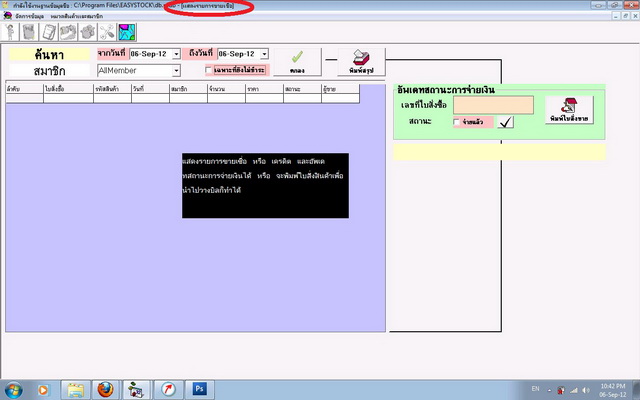Image resolution: width=640 pixels, height=400 pixels.
Task: Toggle the เฉพาะที่ยังไม่ชำระ unpaid-only checkbox
Action: [209, 71]
